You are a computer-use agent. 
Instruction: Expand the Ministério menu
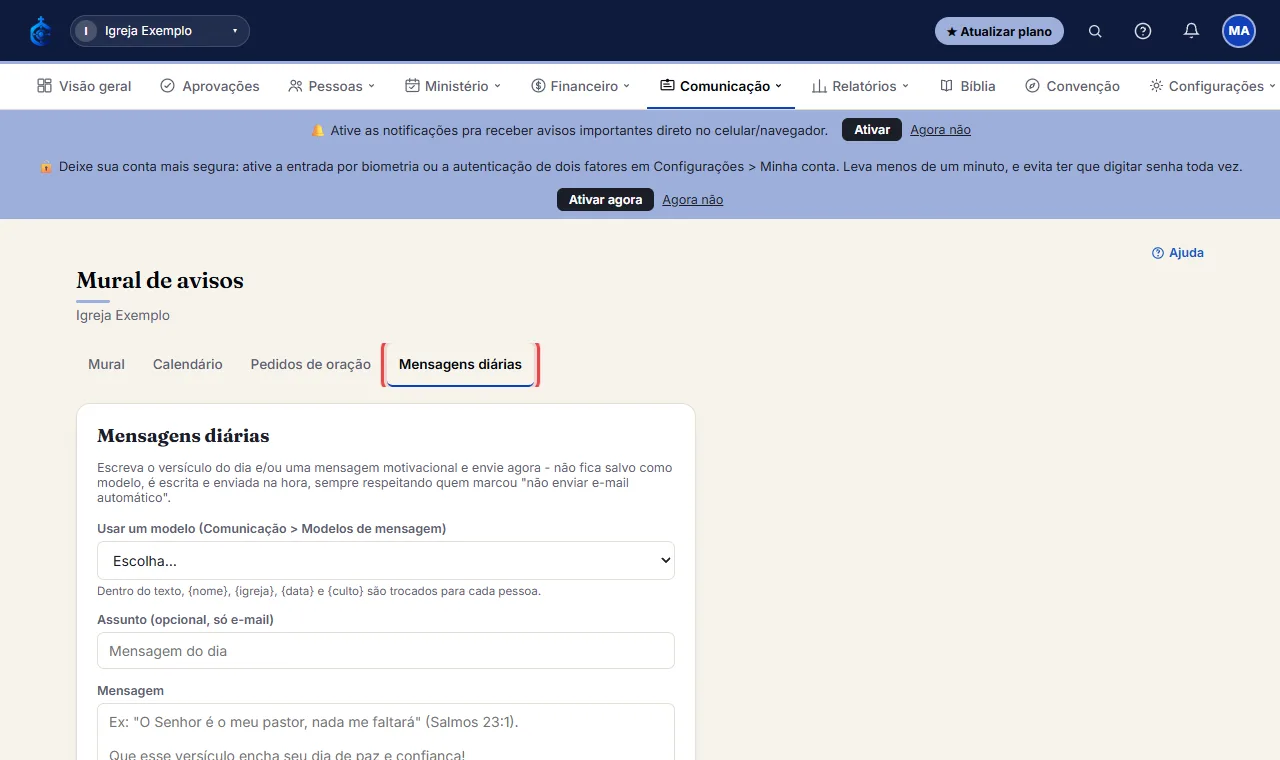(x=453, y=86)
